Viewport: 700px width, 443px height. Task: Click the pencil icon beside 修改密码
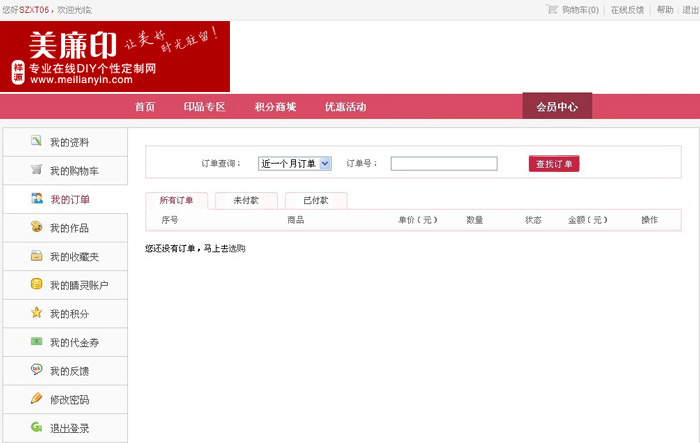[36, 398]
